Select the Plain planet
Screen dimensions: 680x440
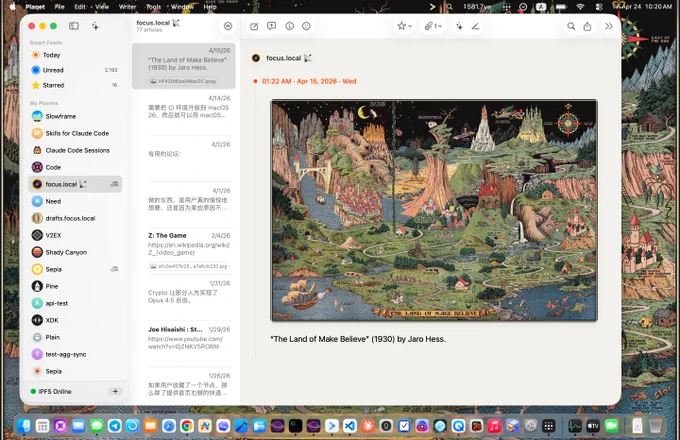(75, 337)
